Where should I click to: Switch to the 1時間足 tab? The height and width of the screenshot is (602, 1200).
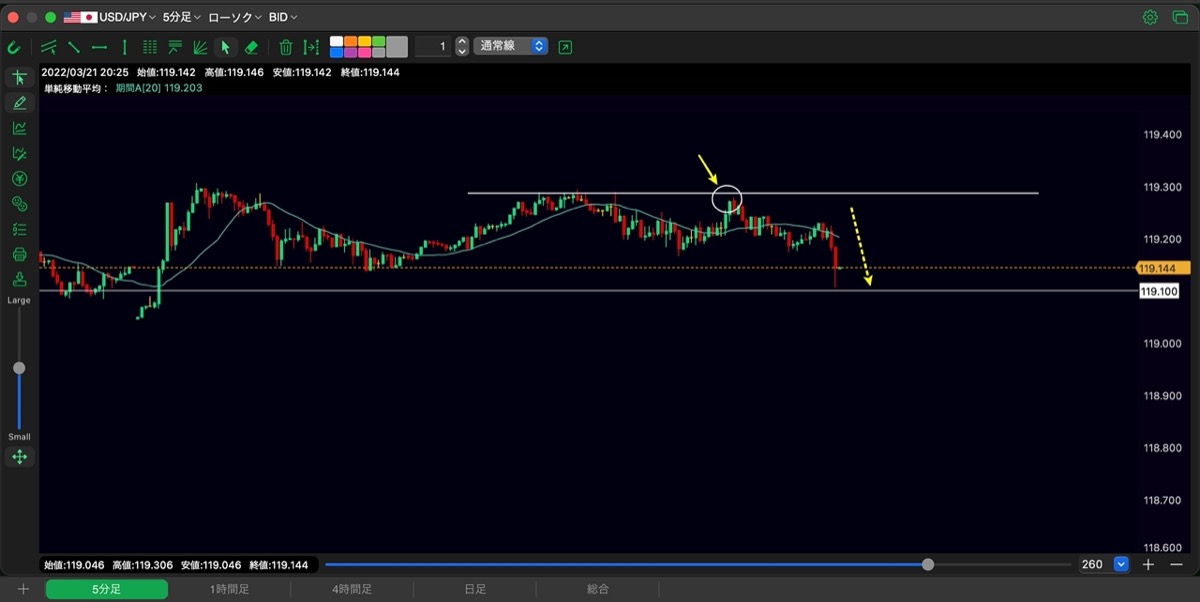click(229, 590)
